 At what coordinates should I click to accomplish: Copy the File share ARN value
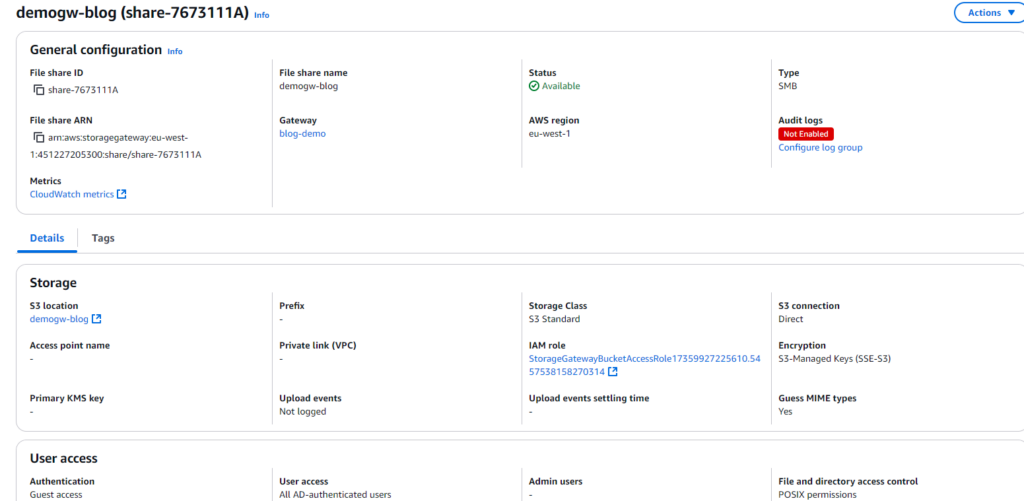pos(39,137)
